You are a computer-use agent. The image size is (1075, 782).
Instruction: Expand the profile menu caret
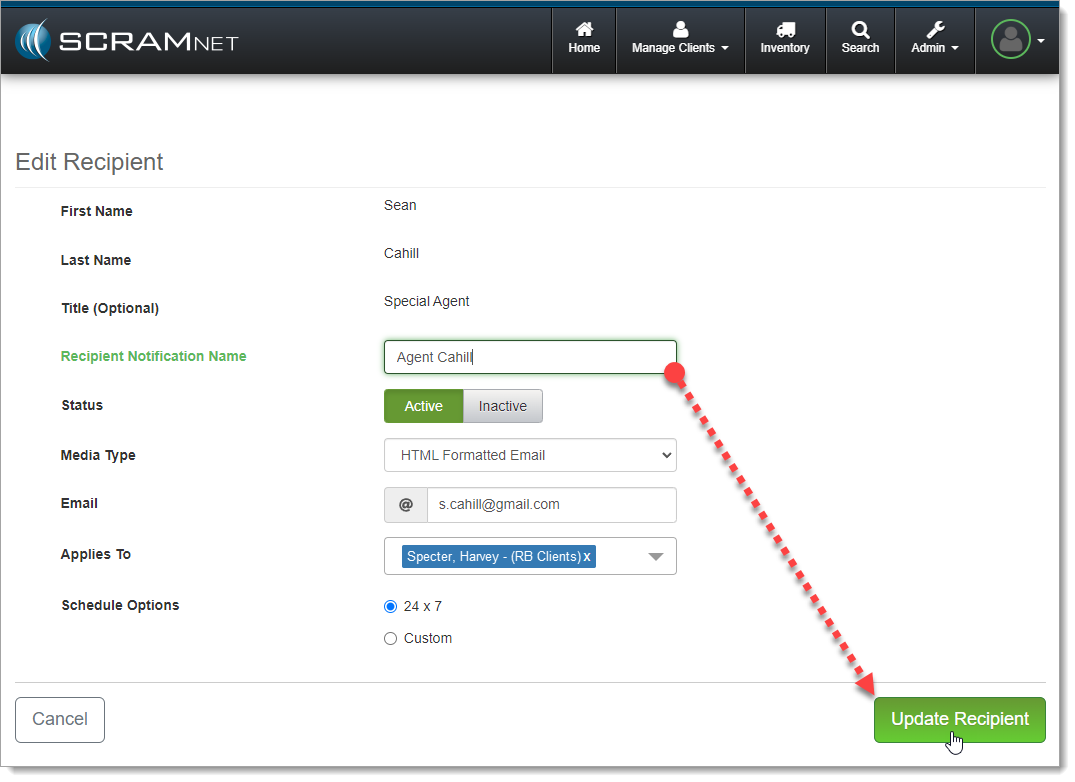[x=1041, y=41]
